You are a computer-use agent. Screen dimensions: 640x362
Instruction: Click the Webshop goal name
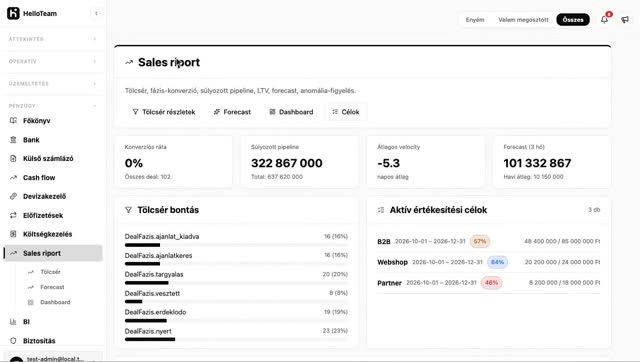pyautogui.click(x=392, y=262)
